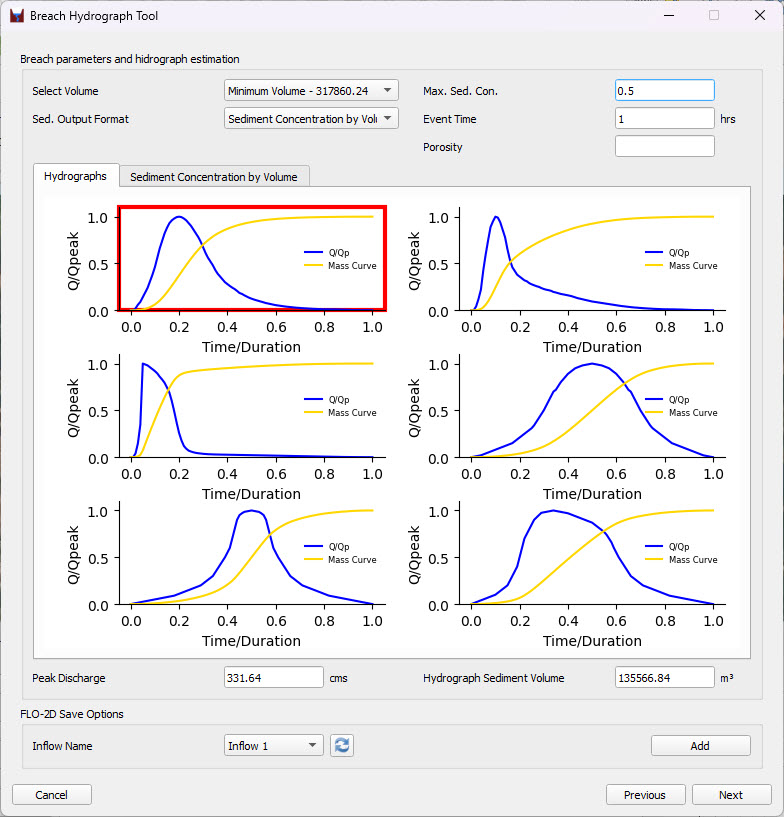Screen dimensions: 784x817
Task: Click the Hydrograph Sediment Volume field
Action: click(664, 678)
